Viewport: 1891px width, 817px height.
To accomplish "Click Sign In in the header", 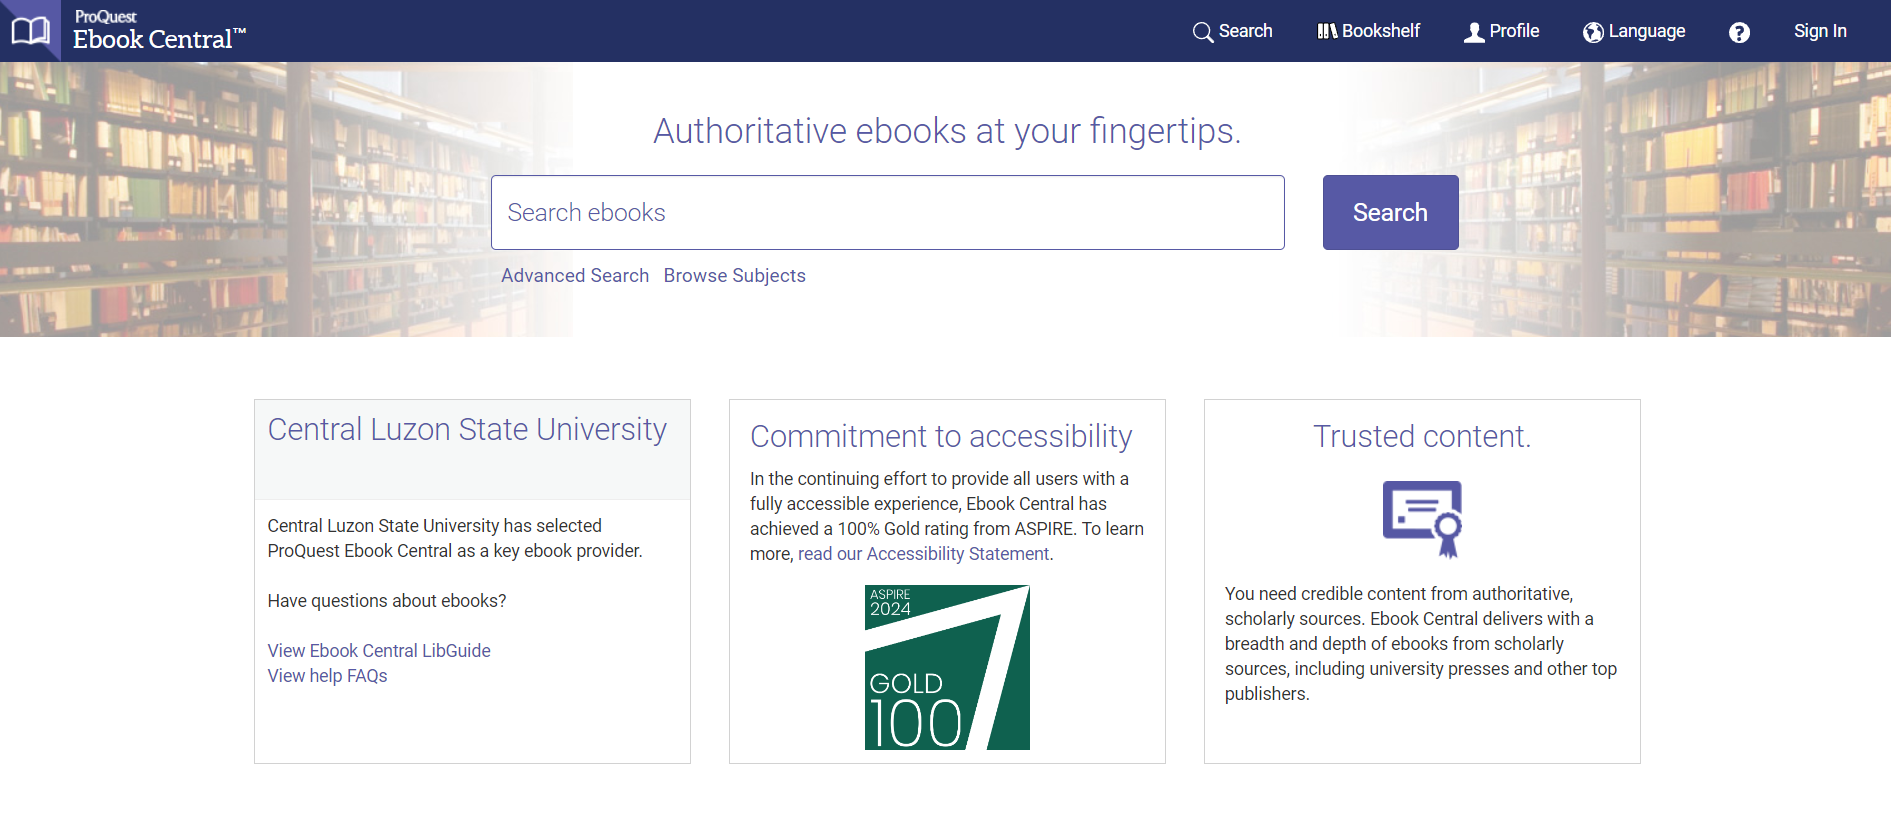I will click(x=1820, y=31).
